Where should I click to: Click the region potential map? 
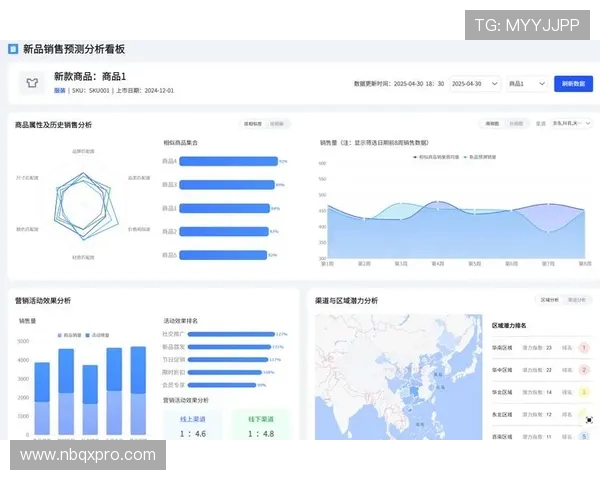point(398,377)
